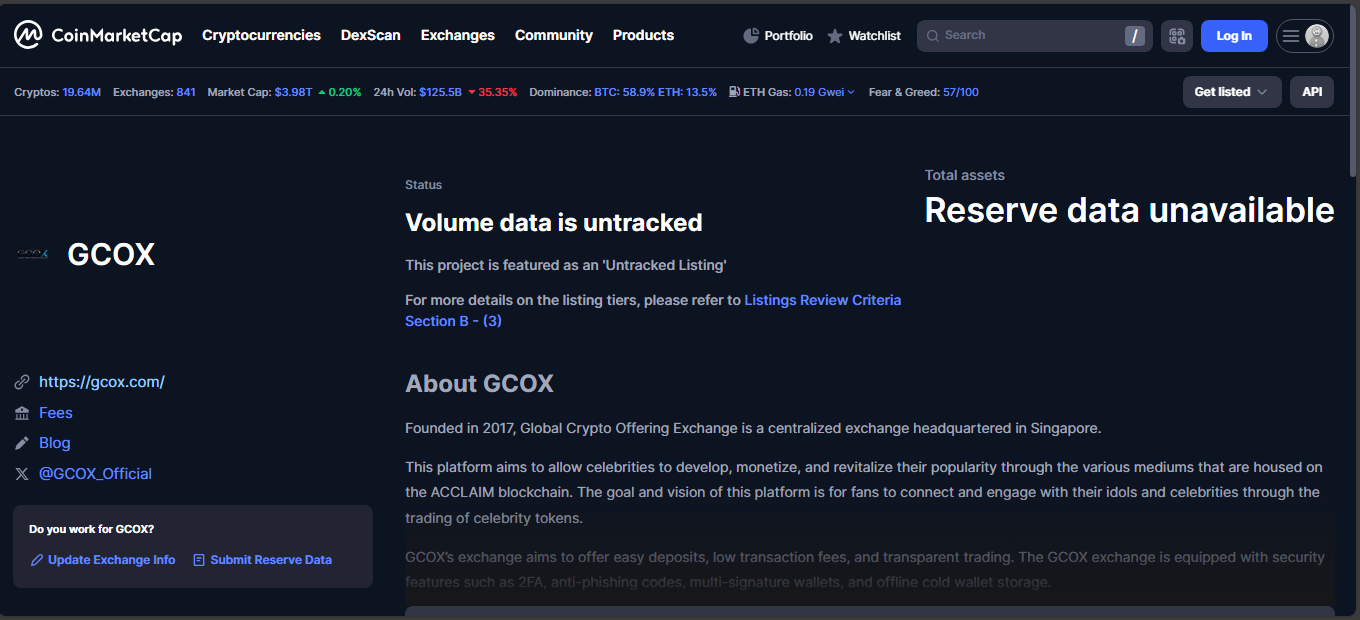Click the API button
The width and height of the screenshot is (1360, 620).
(x=1311, y=92)
